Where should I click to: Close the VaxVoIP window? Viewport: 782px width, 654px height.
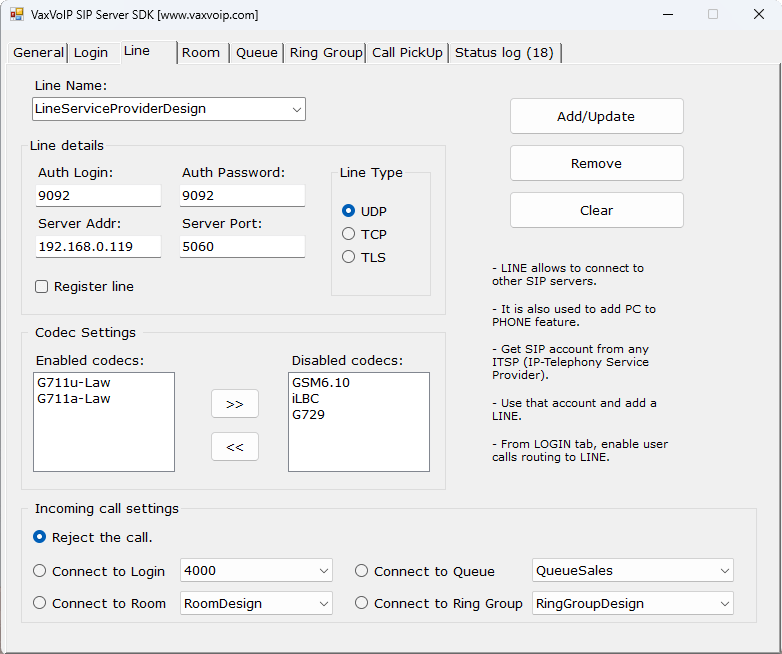tap(759, 14)
